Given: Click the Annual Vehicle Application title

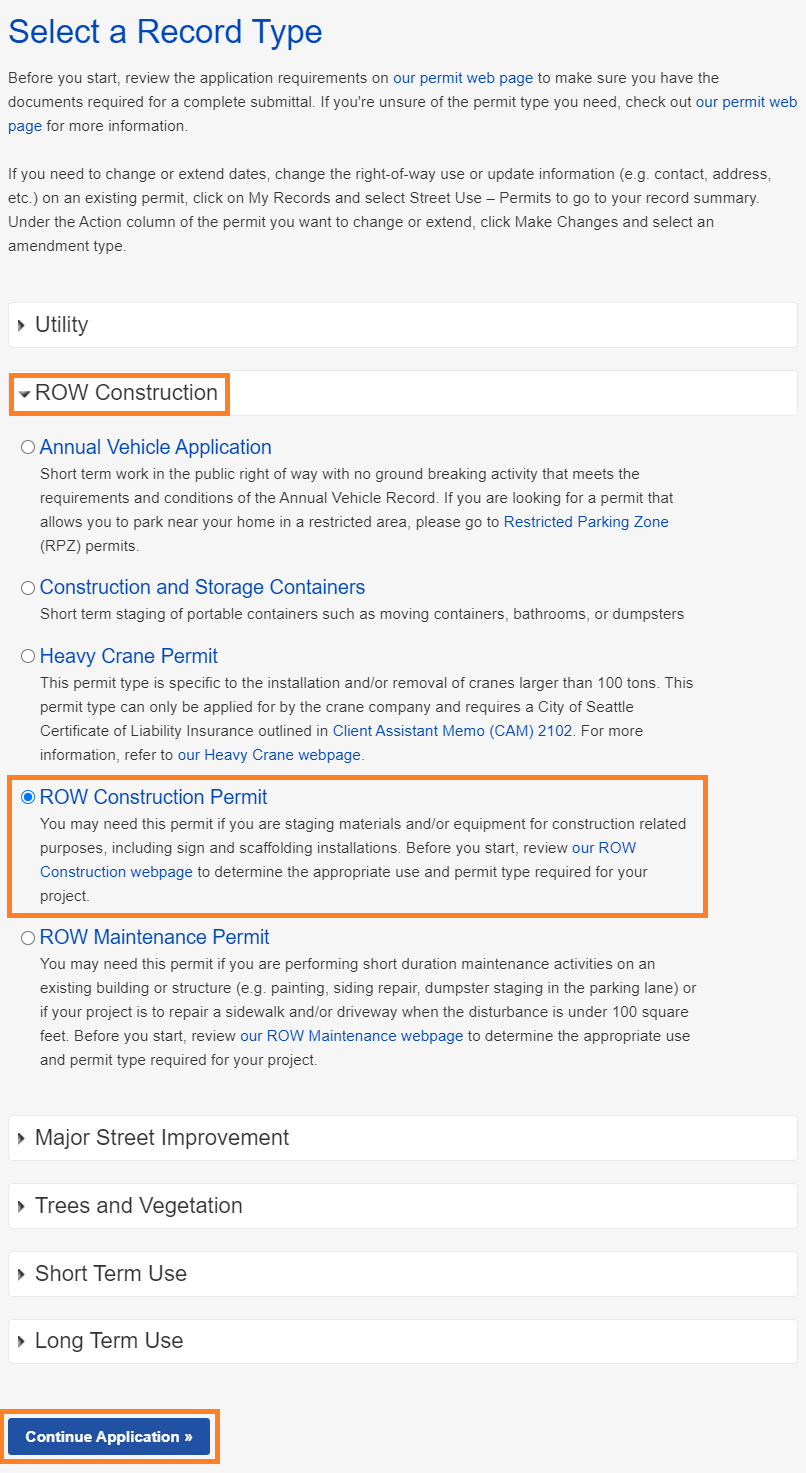Looking at the screenshot, I should click(x=156, y=447).
